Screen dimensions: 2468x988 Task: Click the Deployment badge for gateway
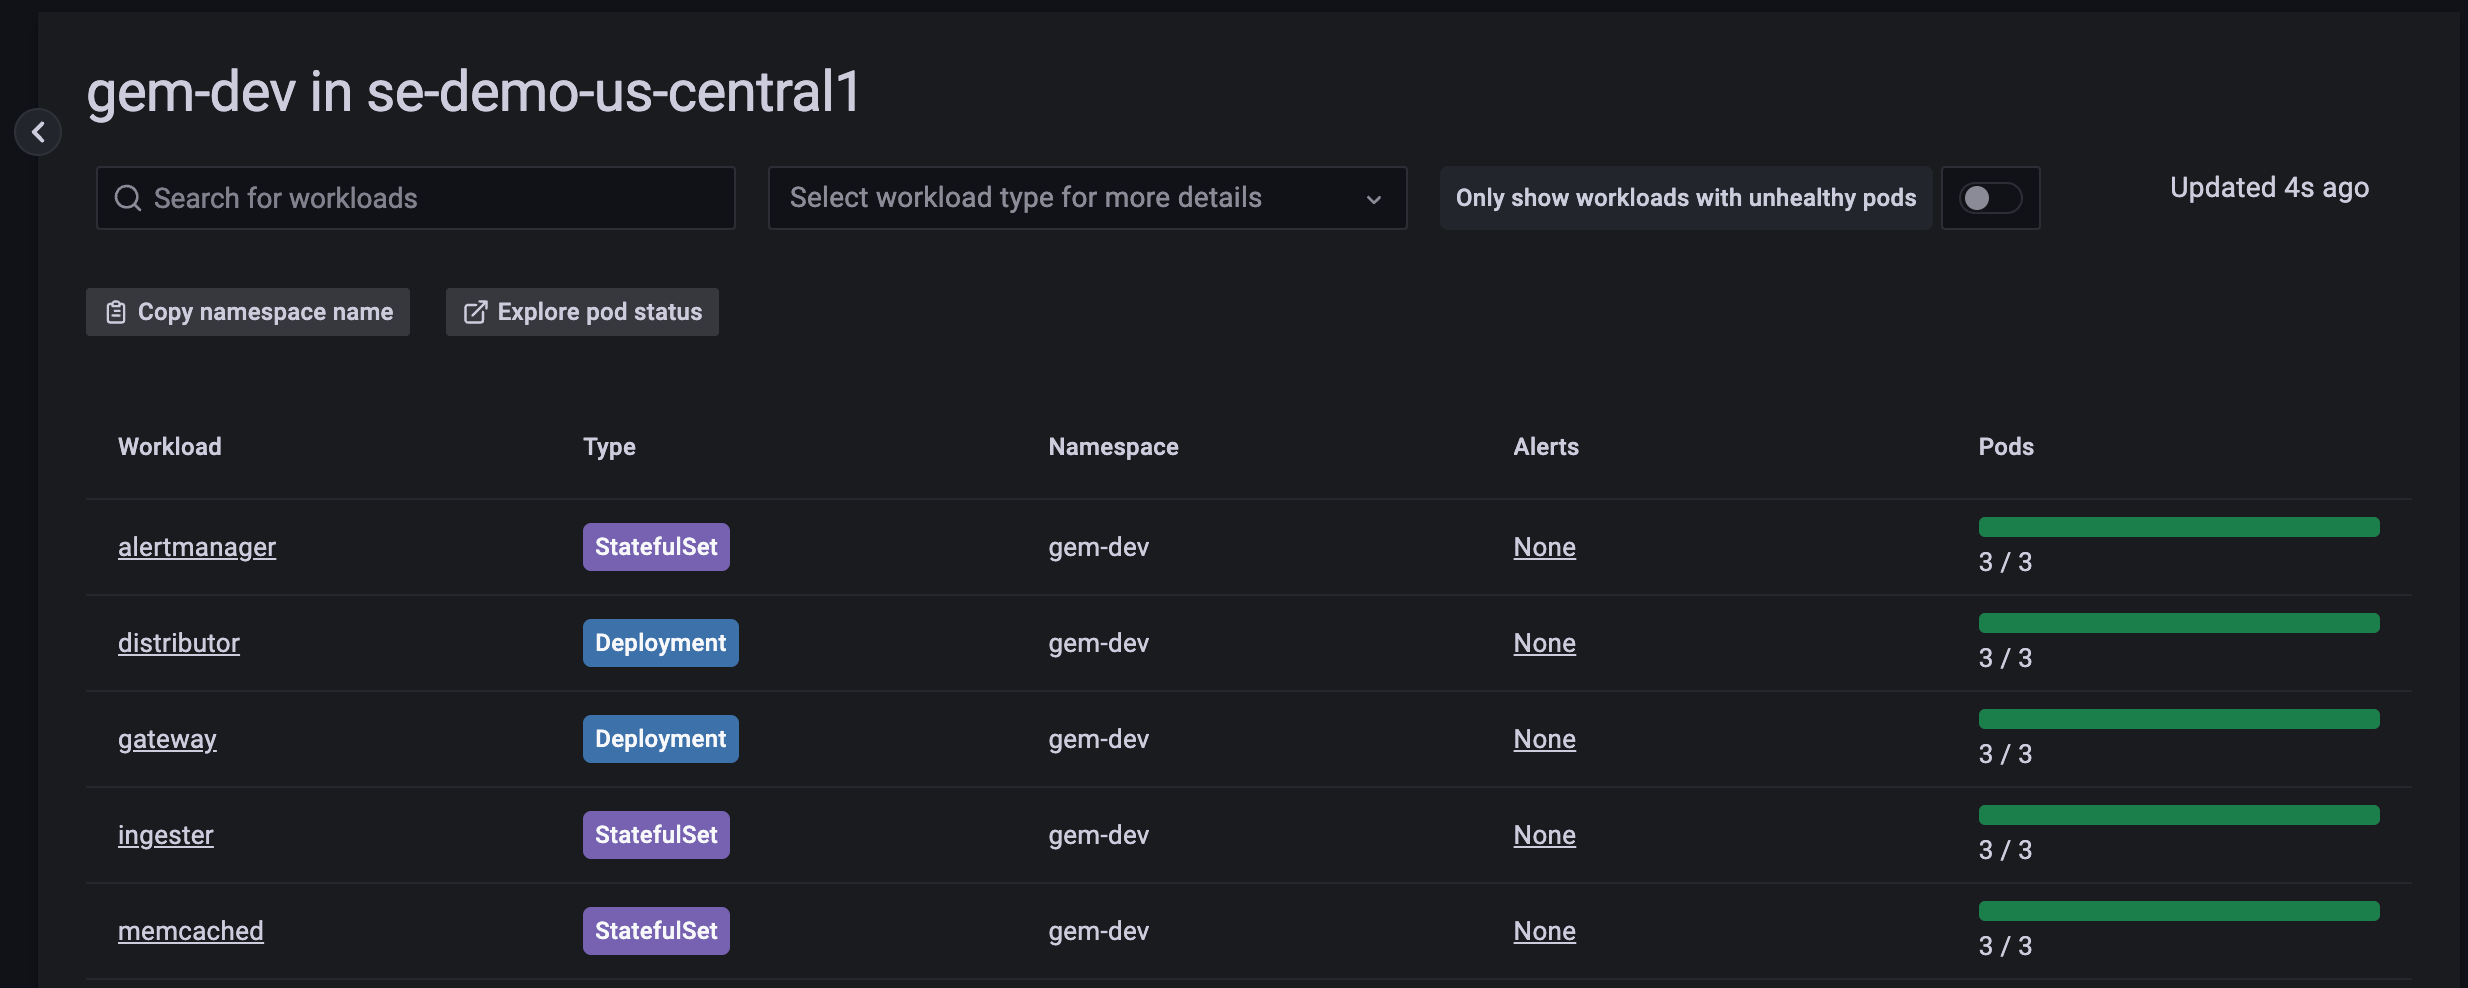[x=659, y=738]
